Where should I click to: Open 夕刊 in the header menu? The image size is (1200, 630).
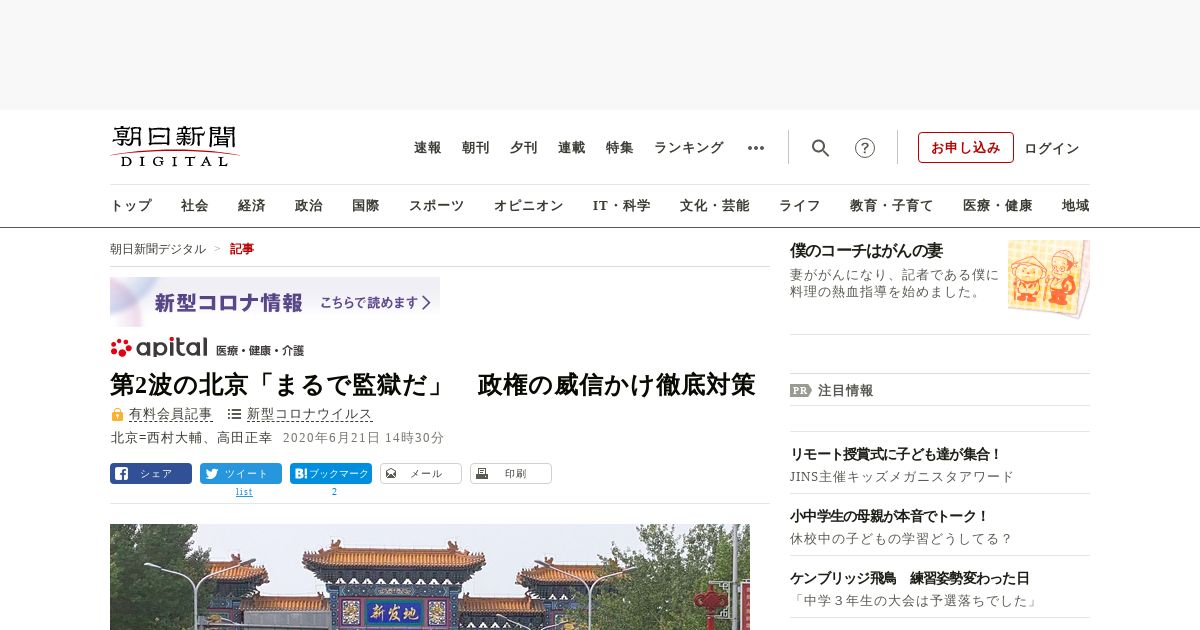coord(524,148)
